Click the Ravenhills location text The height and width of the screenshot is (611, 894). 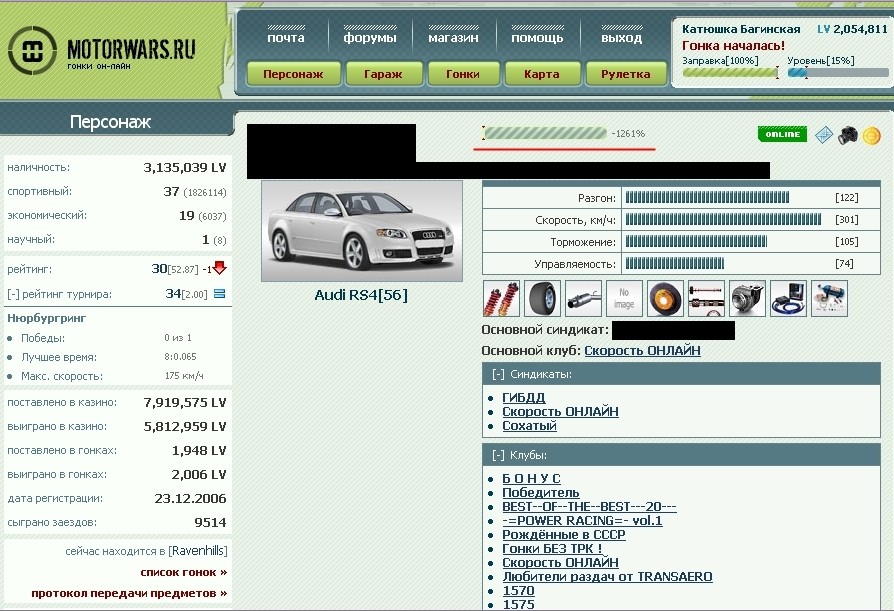tap(197, 551)
